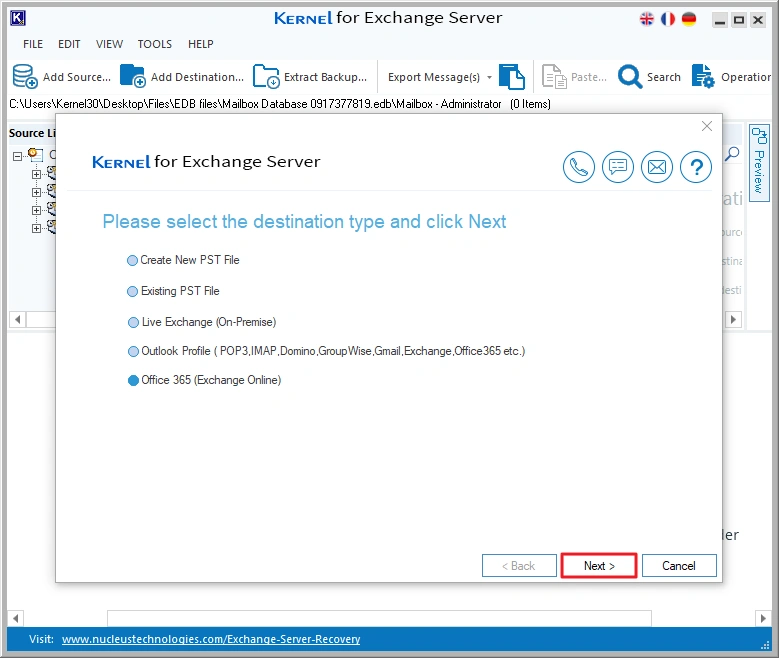Switch language with the French flag

[x=668, y=19]
